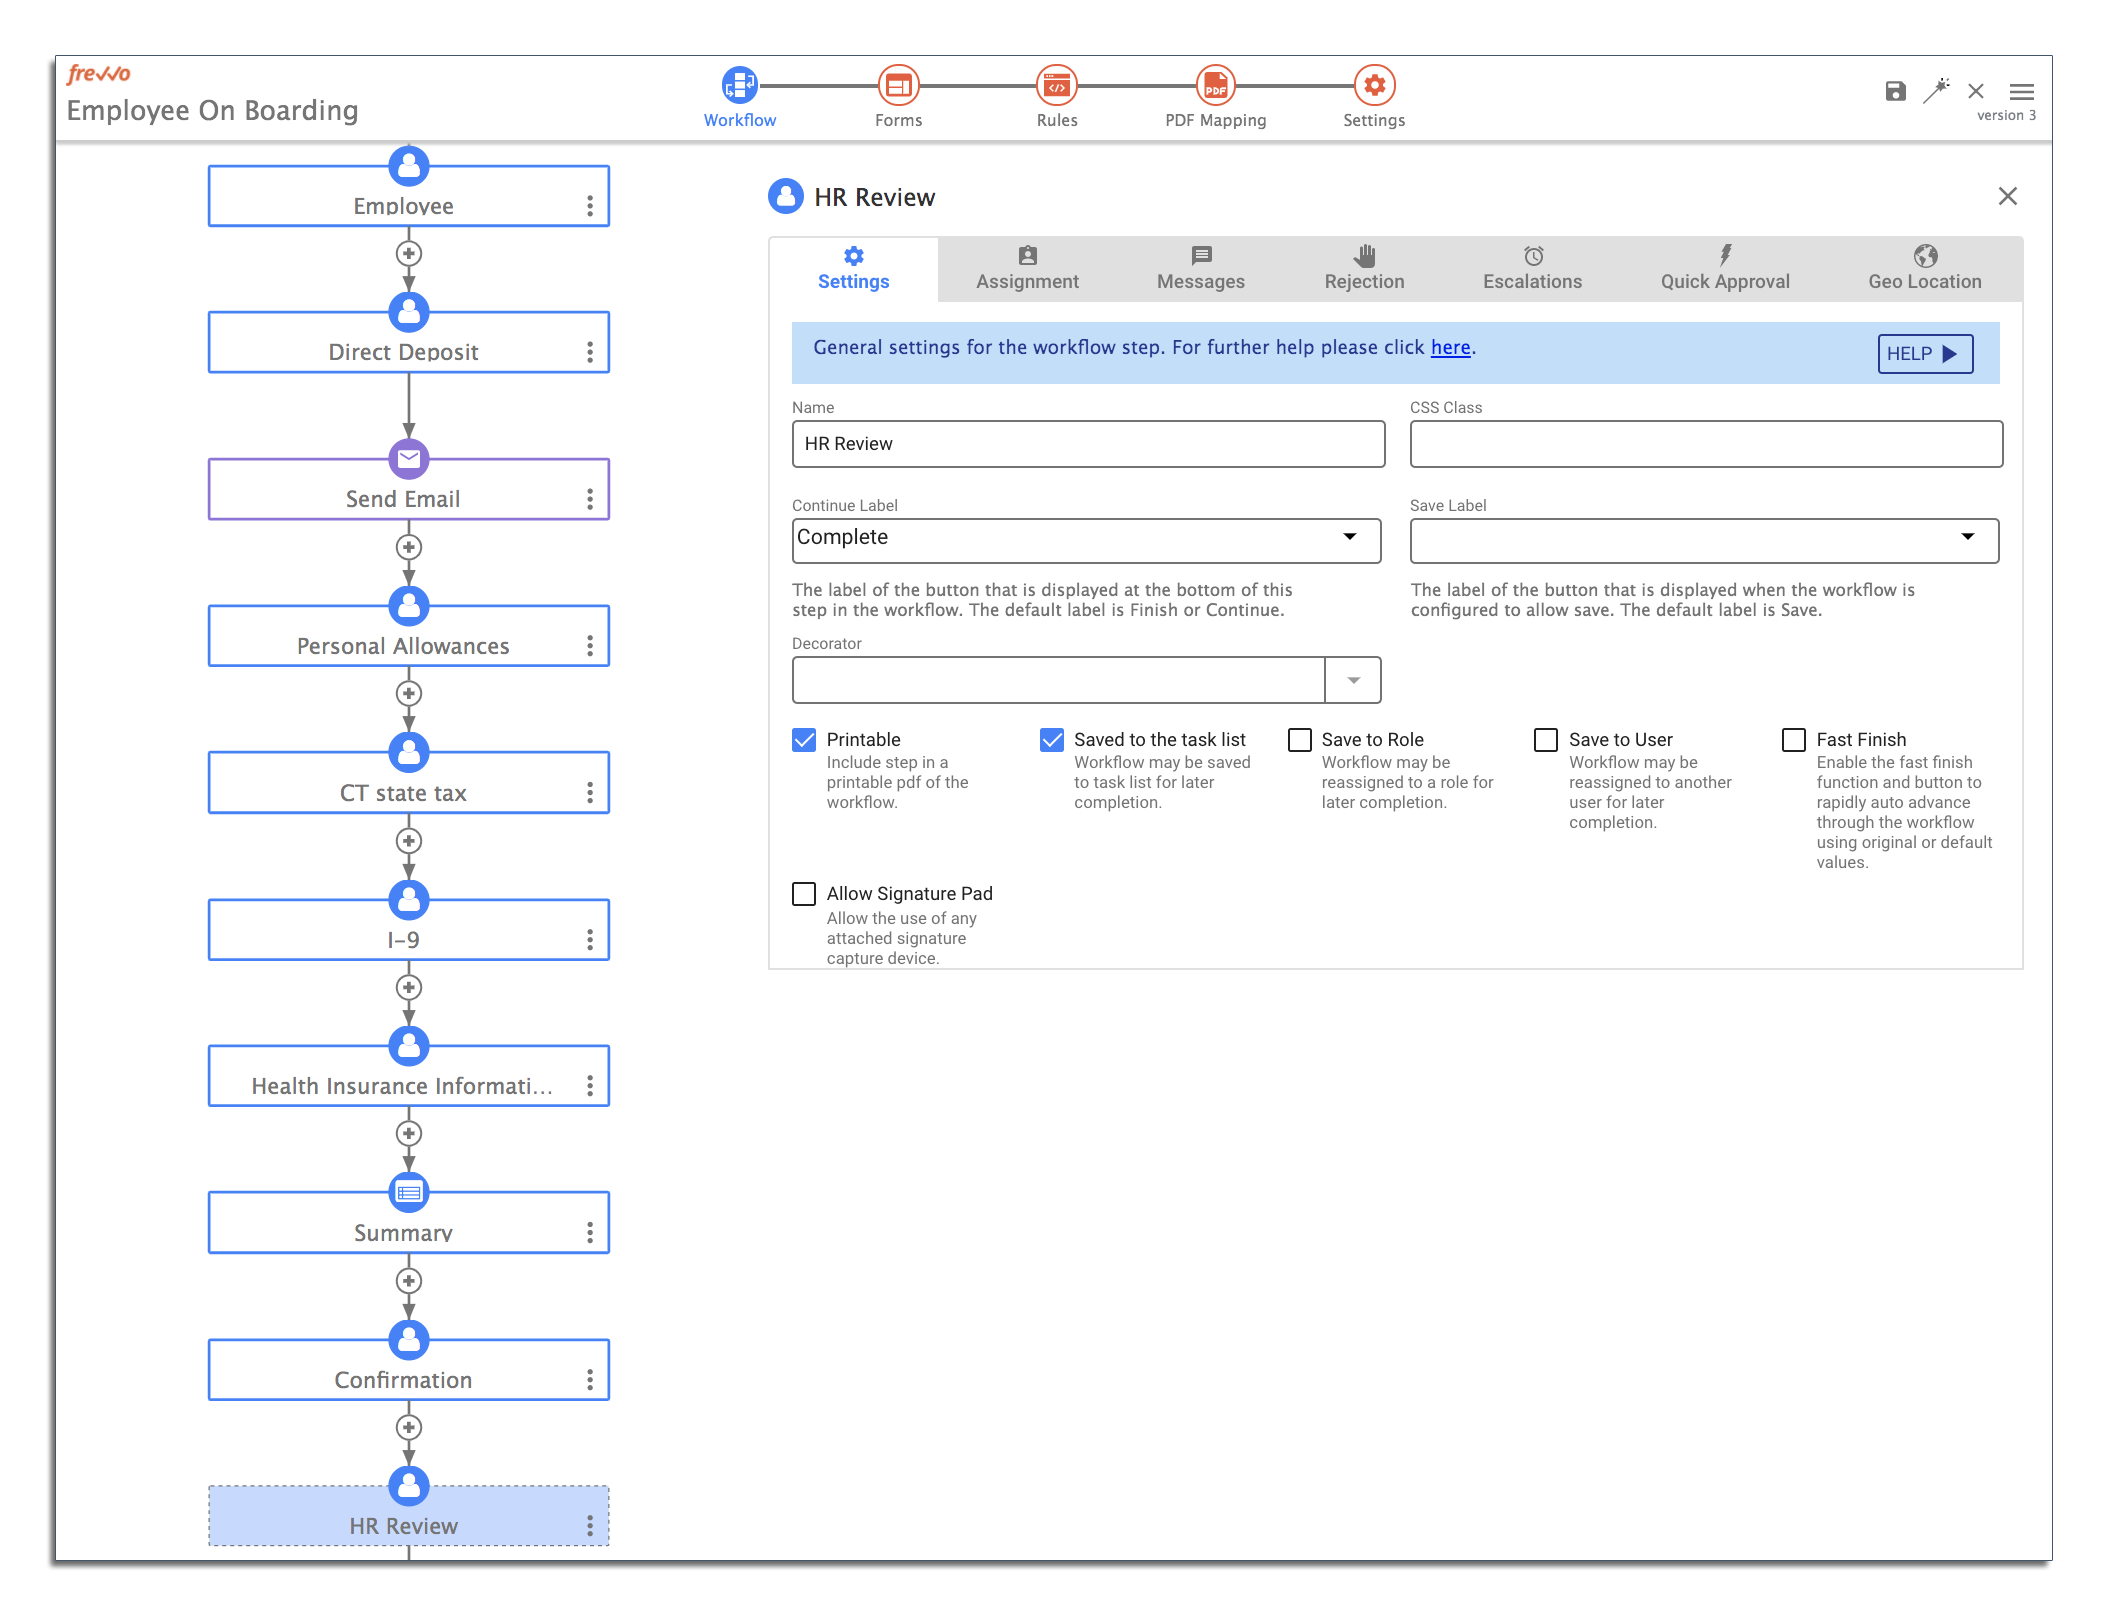
Task: Uncheck the Printable checkbox
Action: (804, 740)
